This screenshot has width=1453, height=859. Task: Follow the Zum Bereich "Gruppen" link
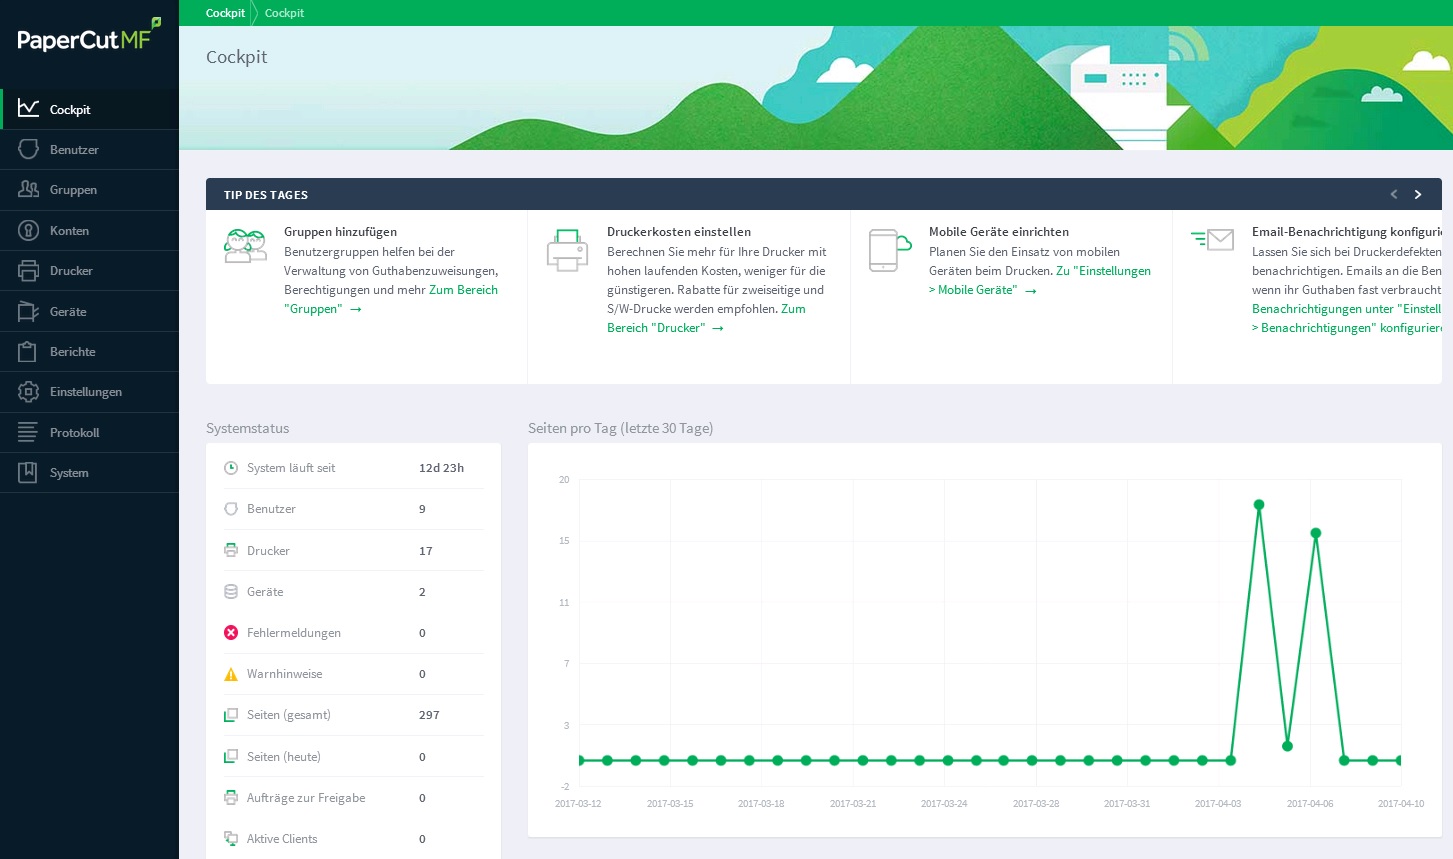click(x=463, y=290)
